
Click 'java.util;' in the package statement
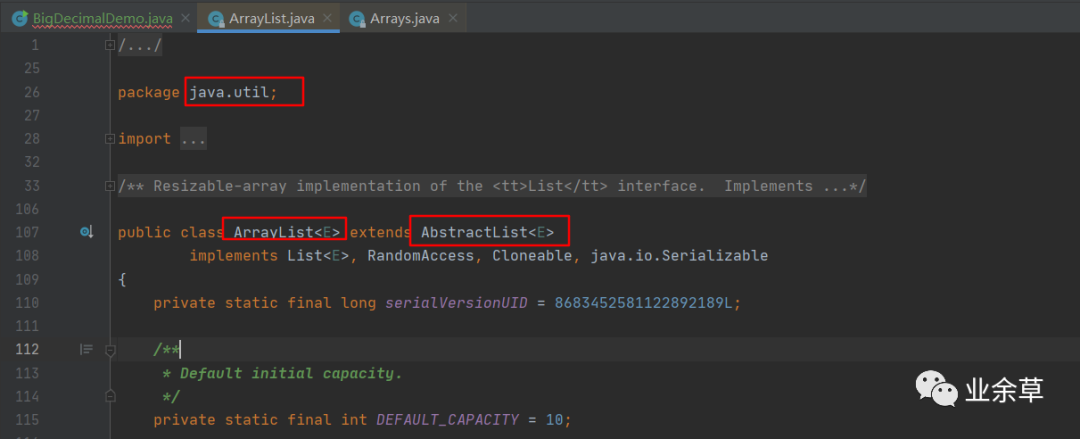(233, 92)
